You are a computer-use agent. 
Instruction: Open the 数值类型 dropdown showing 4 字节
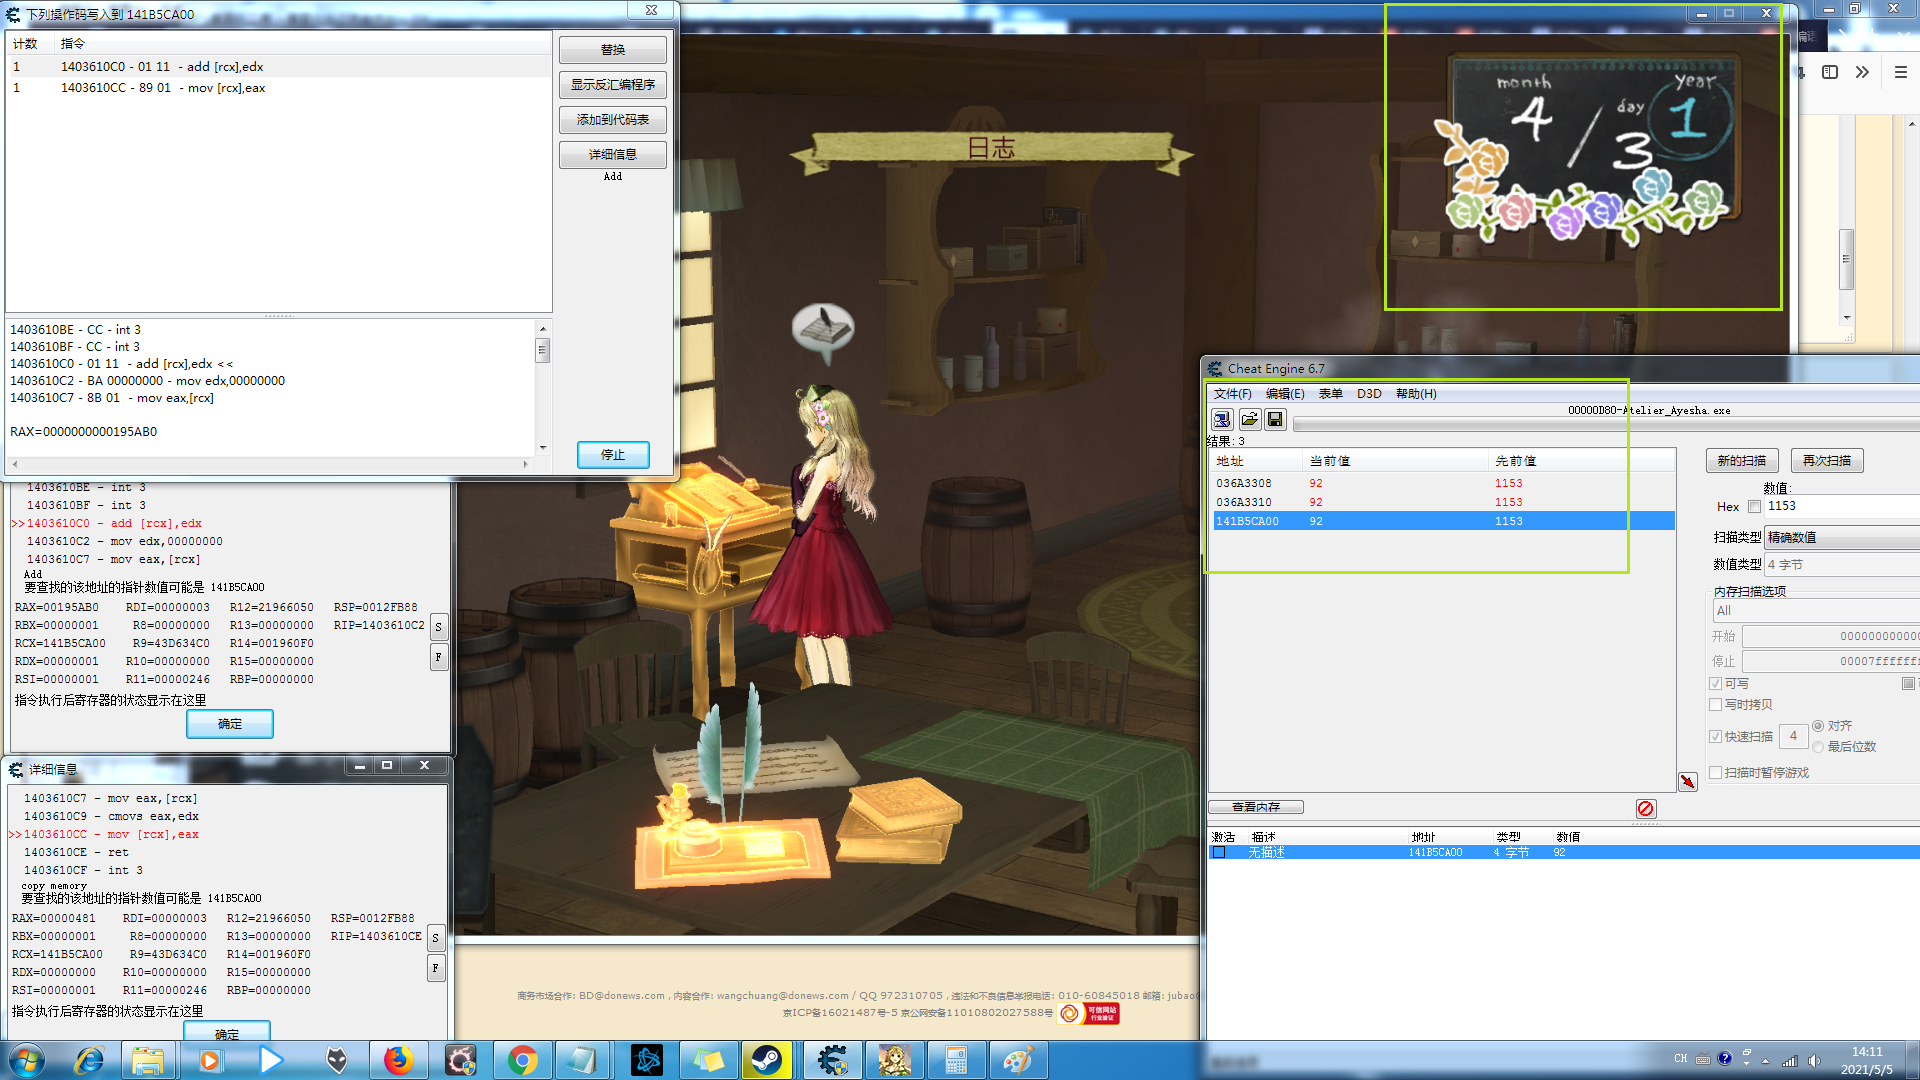coord(1840,565)
